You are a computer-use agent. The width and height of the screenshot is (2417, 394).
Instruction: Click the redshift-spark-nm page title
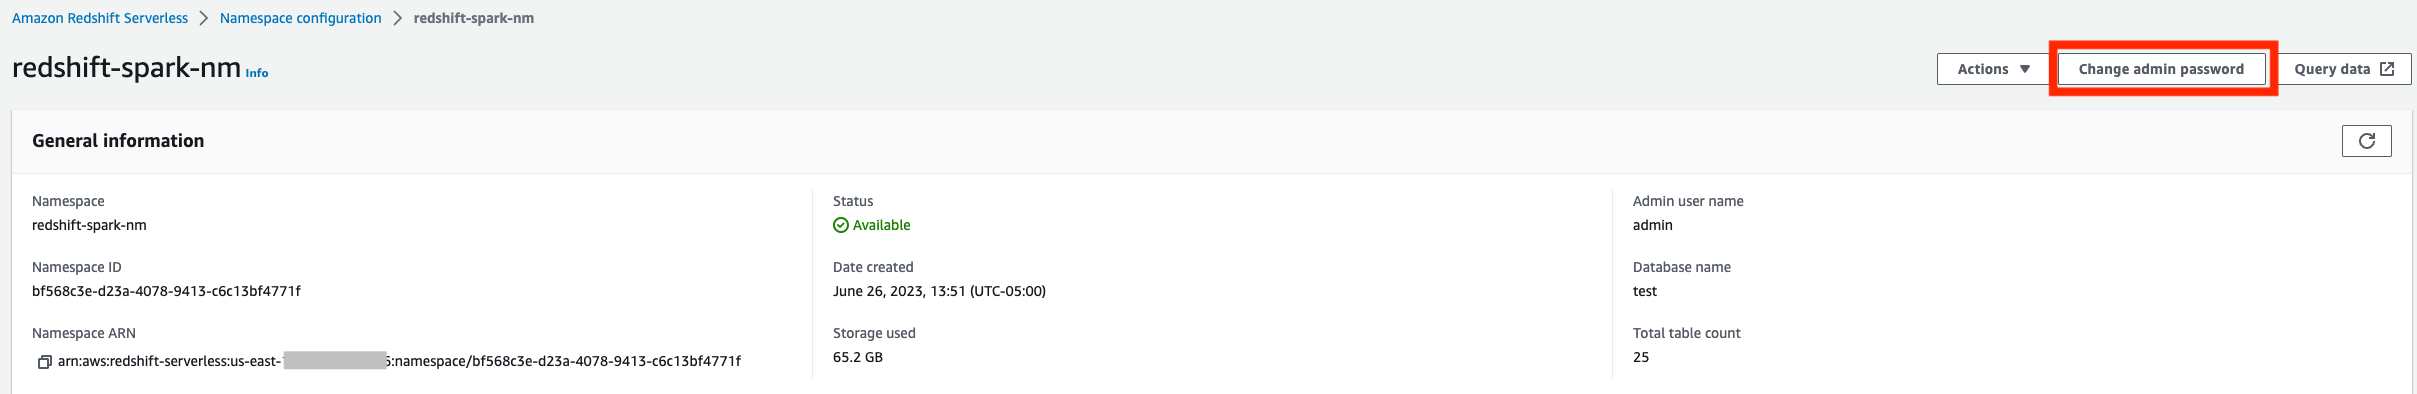(126, 67)
